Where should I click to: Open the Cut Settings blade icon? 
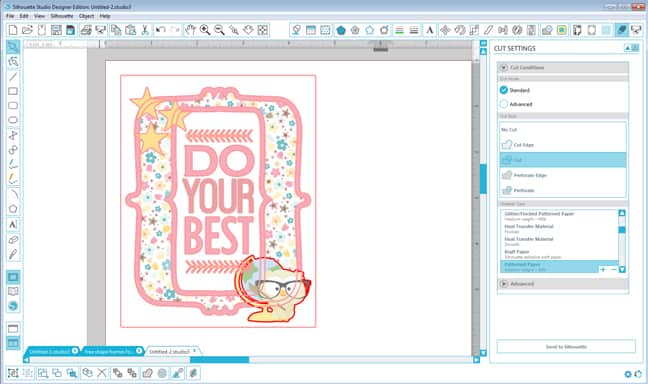click(621, 30)
